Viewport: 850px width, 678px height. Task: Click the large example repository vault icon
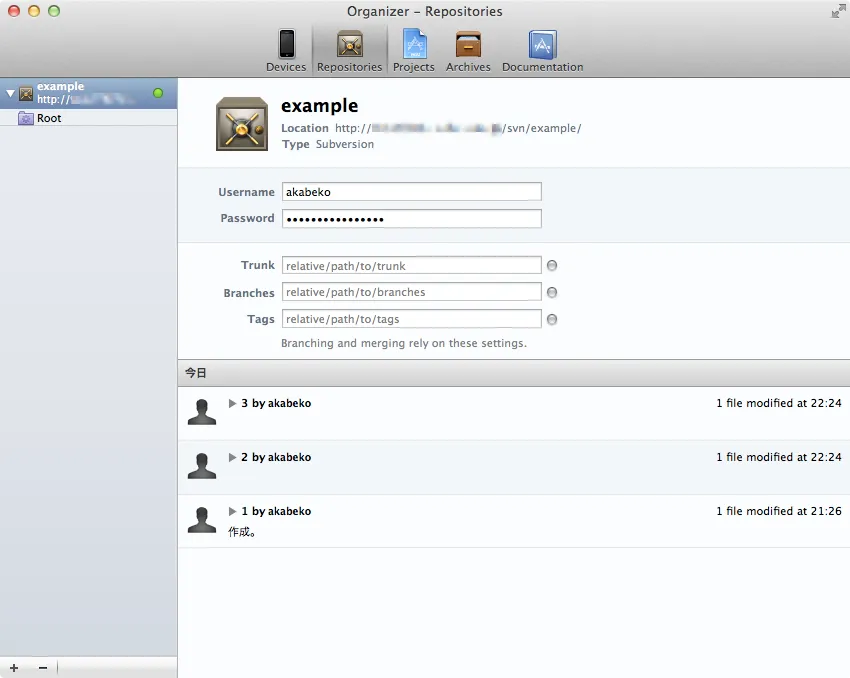click(x=242, y=124)
